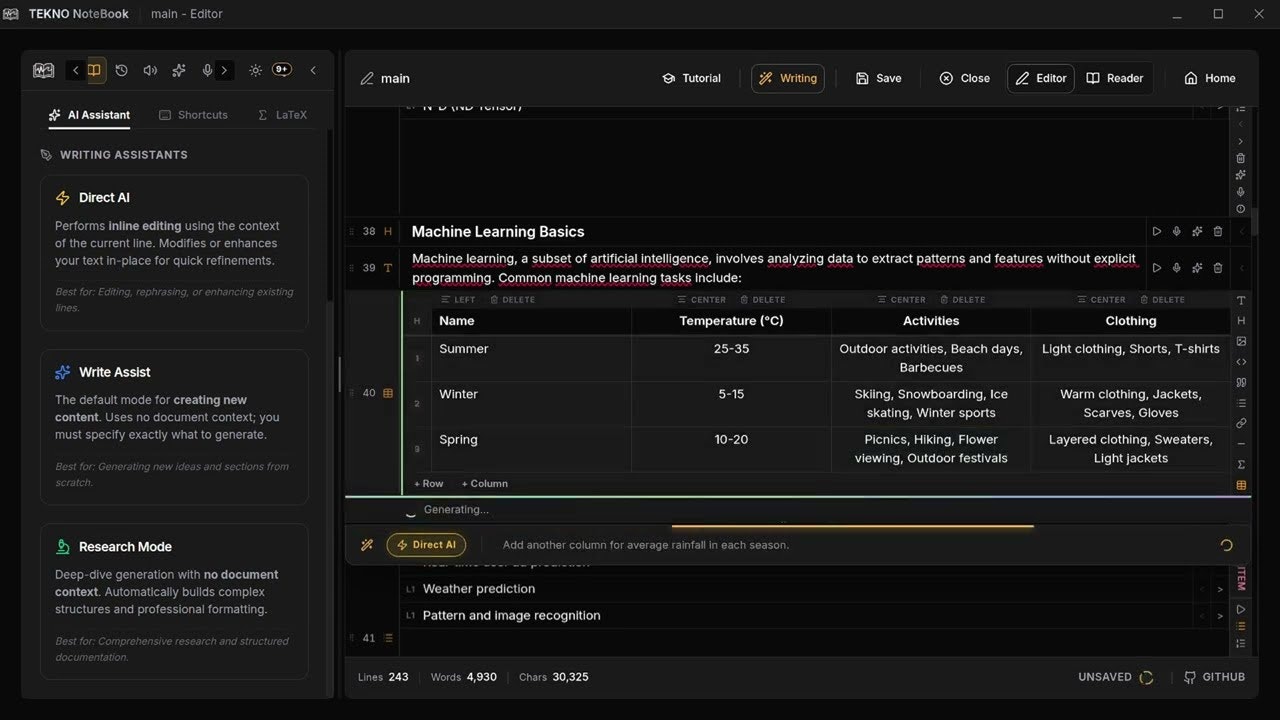Viewport: 1280px width, 720px height.
Task: Select the Research Mode card
Action: 174,601
